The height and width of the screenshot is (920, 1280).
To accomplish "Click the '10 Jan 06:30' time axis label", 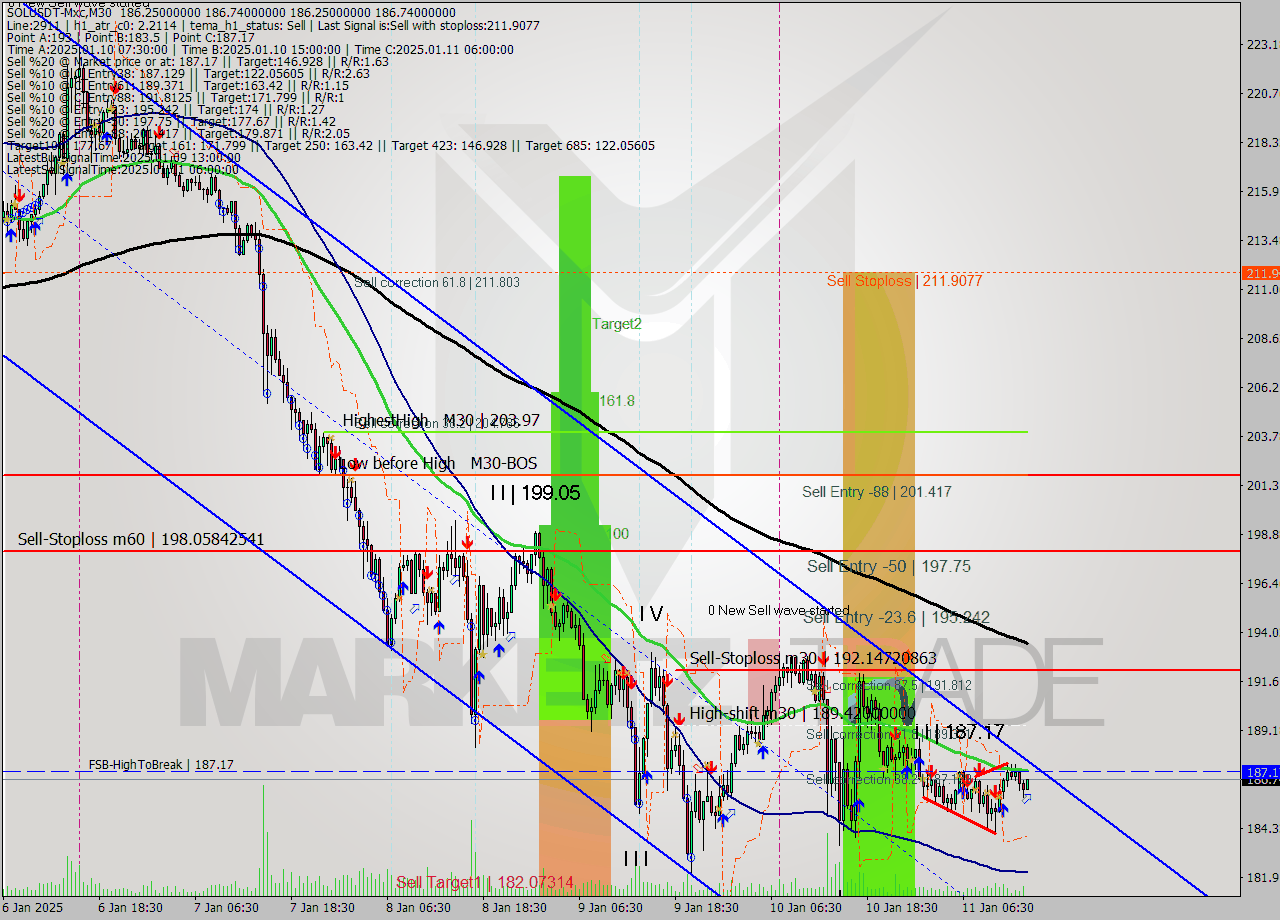I will (805, 908).
